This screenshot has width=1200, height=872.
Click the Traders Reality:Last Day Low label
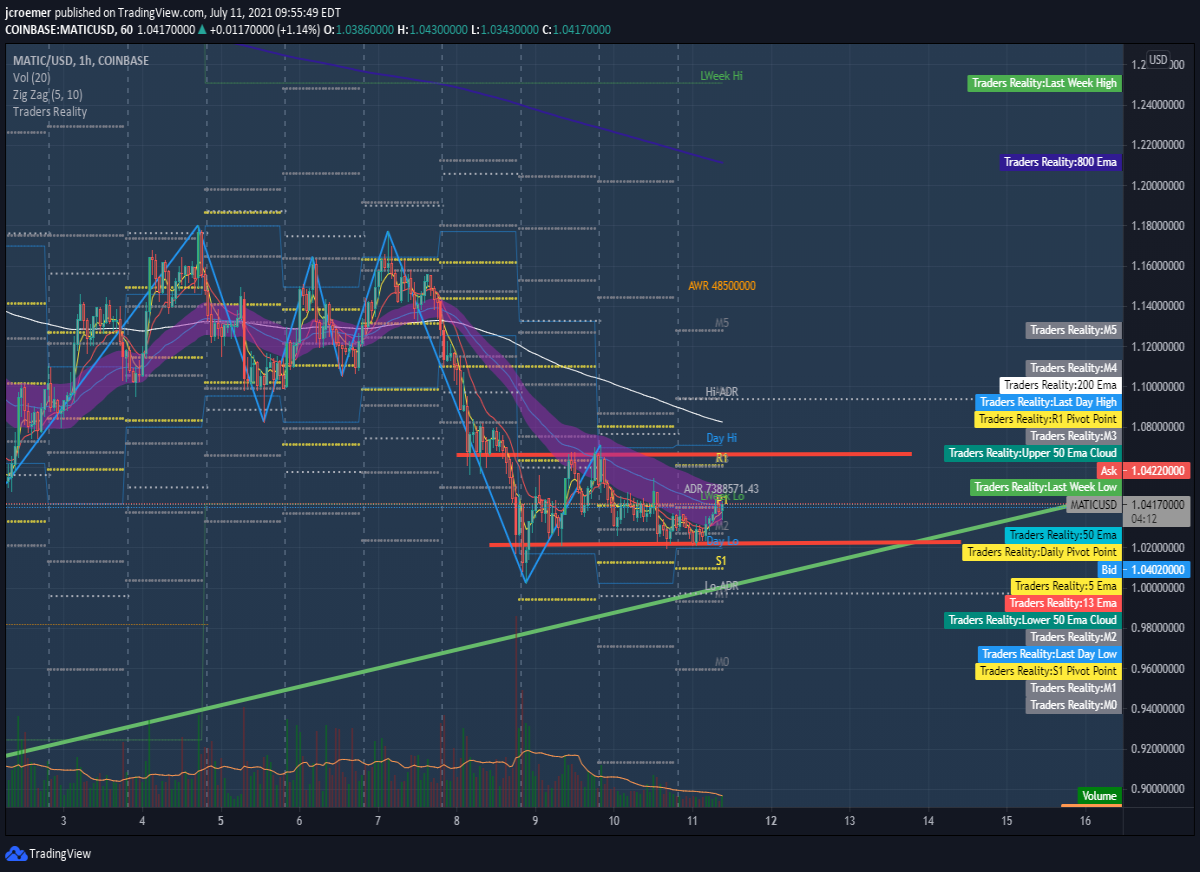(x=1050, y=654)
